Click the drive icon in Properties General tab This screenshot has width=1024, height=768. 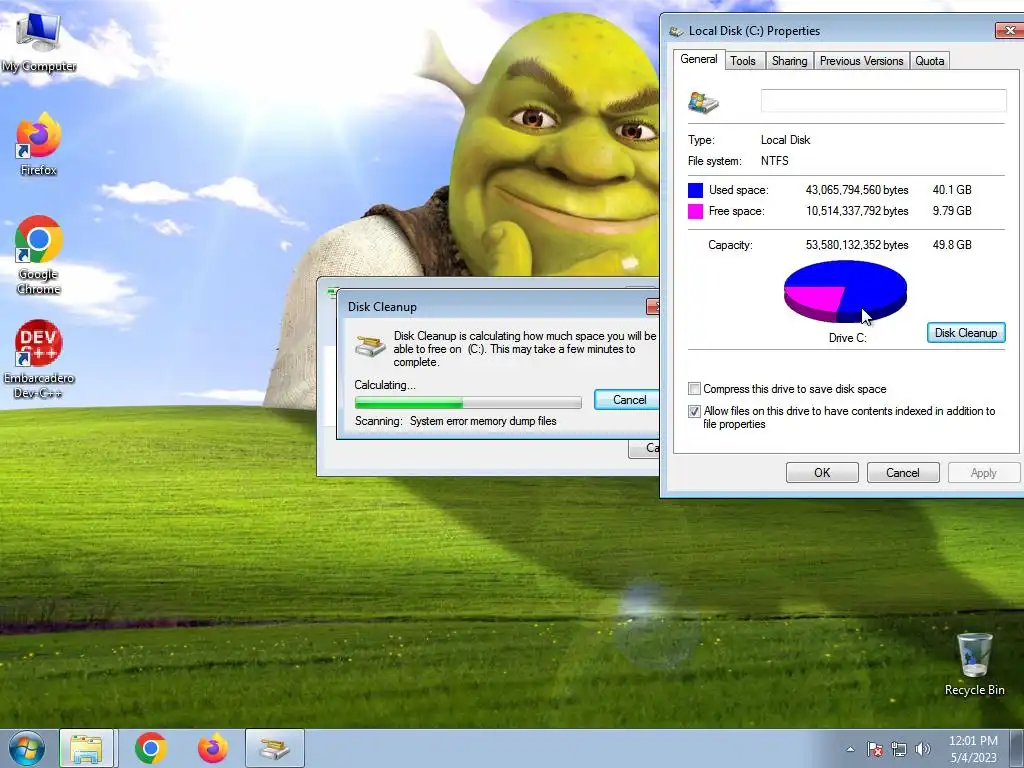(x=703, y=103)
